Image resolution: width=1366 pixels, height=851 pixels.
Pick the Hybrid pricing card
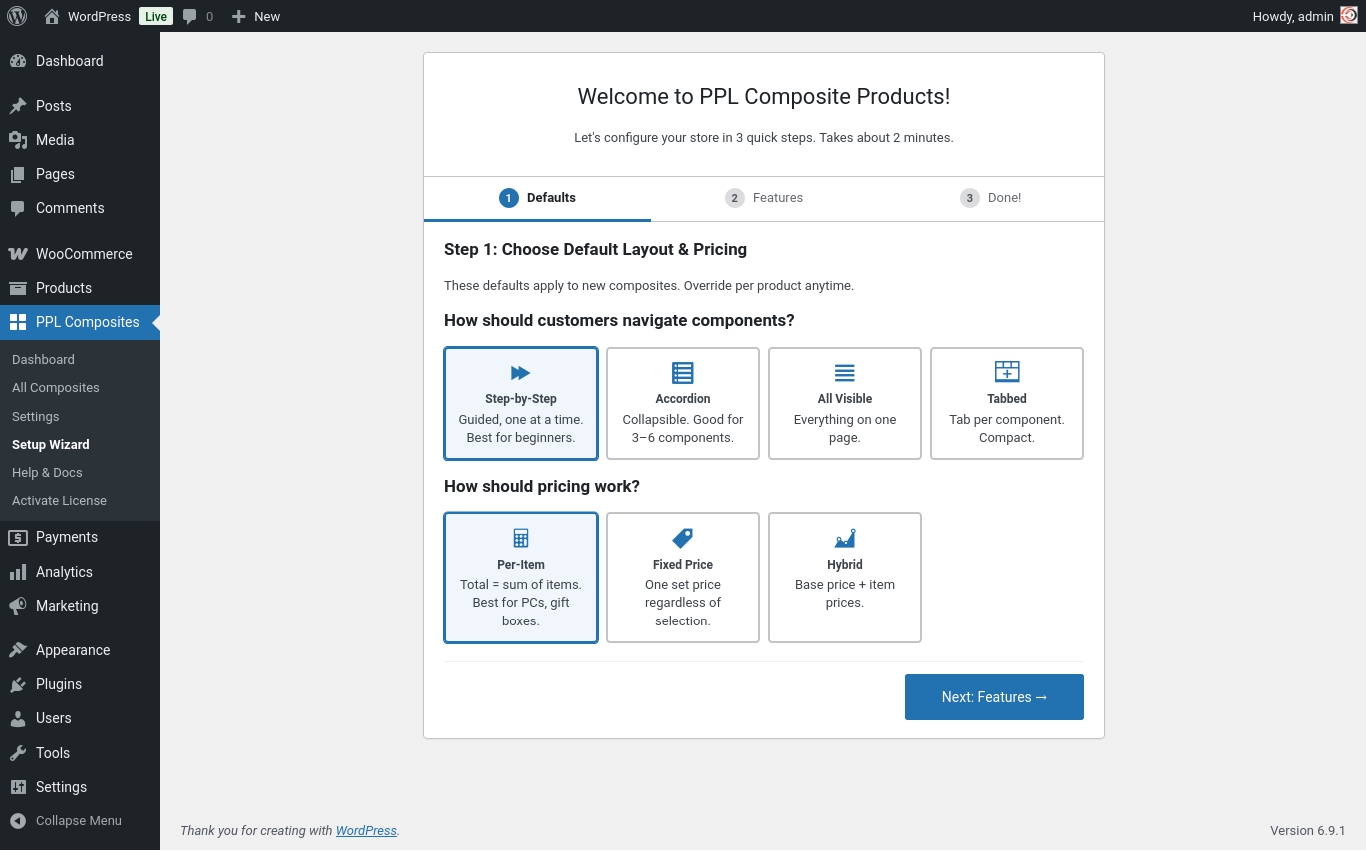click(845, 577)
